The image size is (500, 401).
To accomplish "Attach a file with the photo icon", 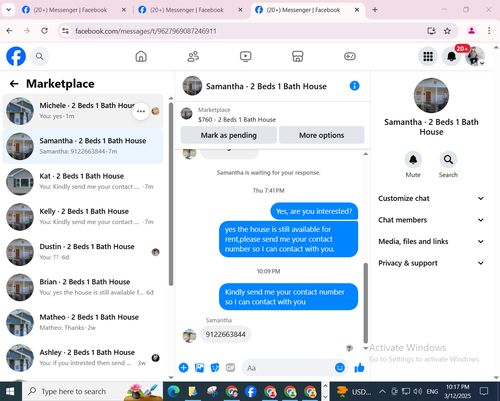I will coord(199,368).
